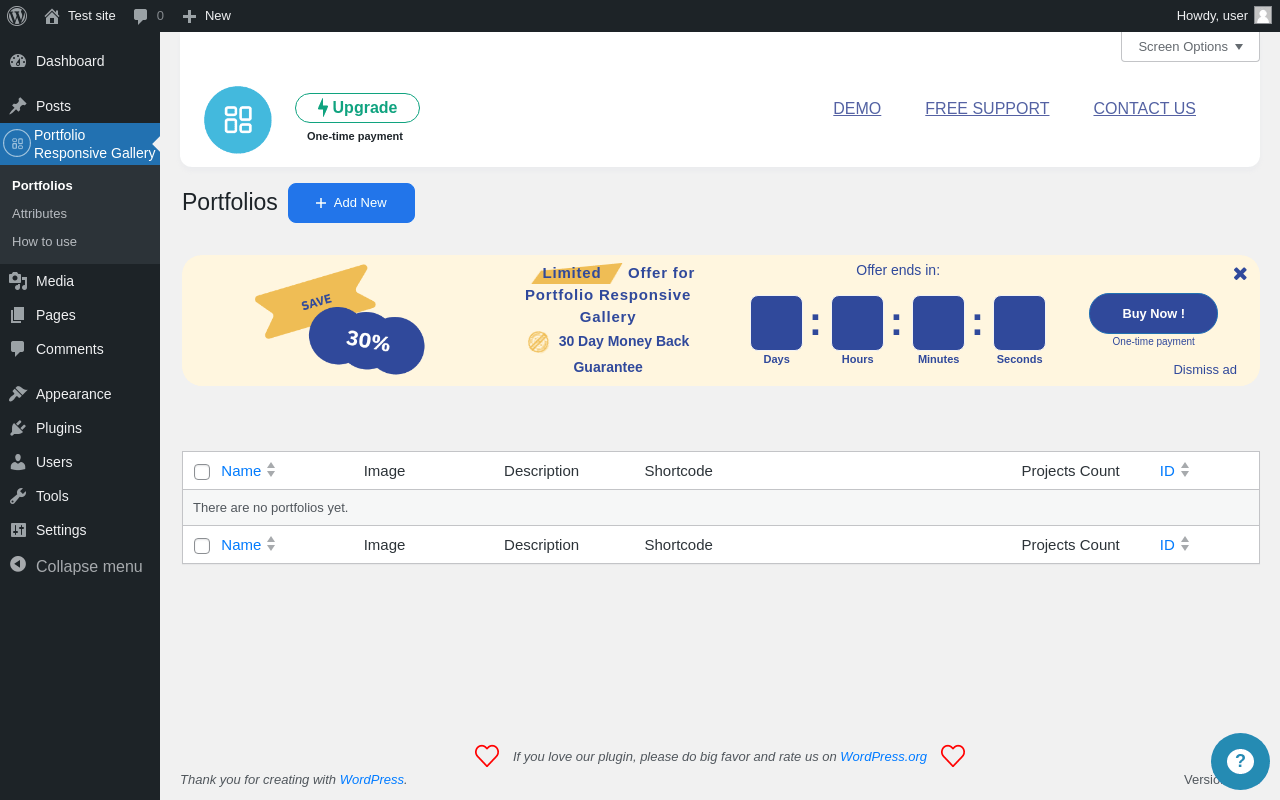Click the Plugins plug icon
This screenshot has width=1280, height=800.
click(18, 428)
